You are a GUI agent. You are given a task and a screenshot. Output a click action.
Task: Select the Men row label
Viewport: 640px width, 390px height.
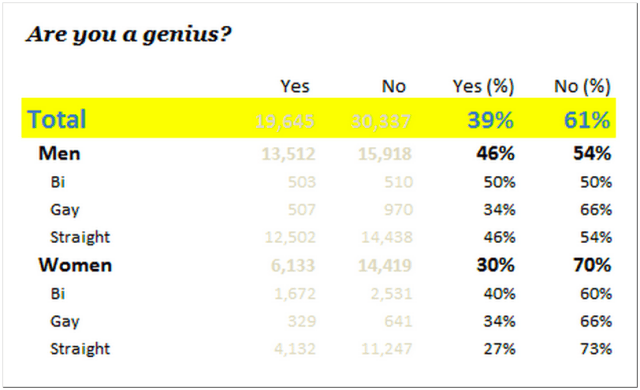pos(59,154)
